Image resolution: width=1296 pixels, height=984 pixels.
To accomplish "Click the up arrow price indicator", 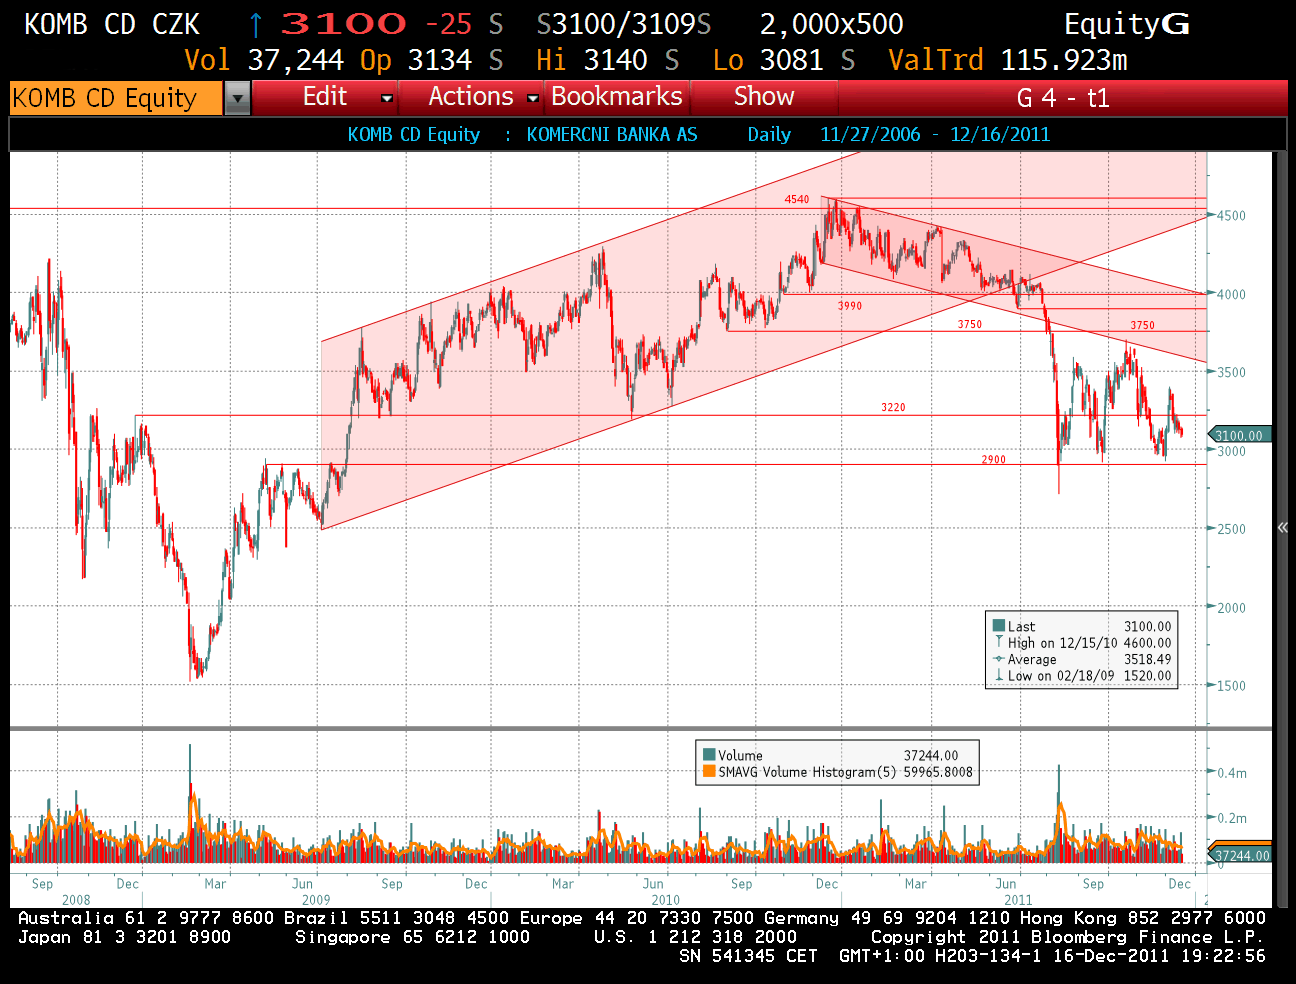I will tap(256, 24).
